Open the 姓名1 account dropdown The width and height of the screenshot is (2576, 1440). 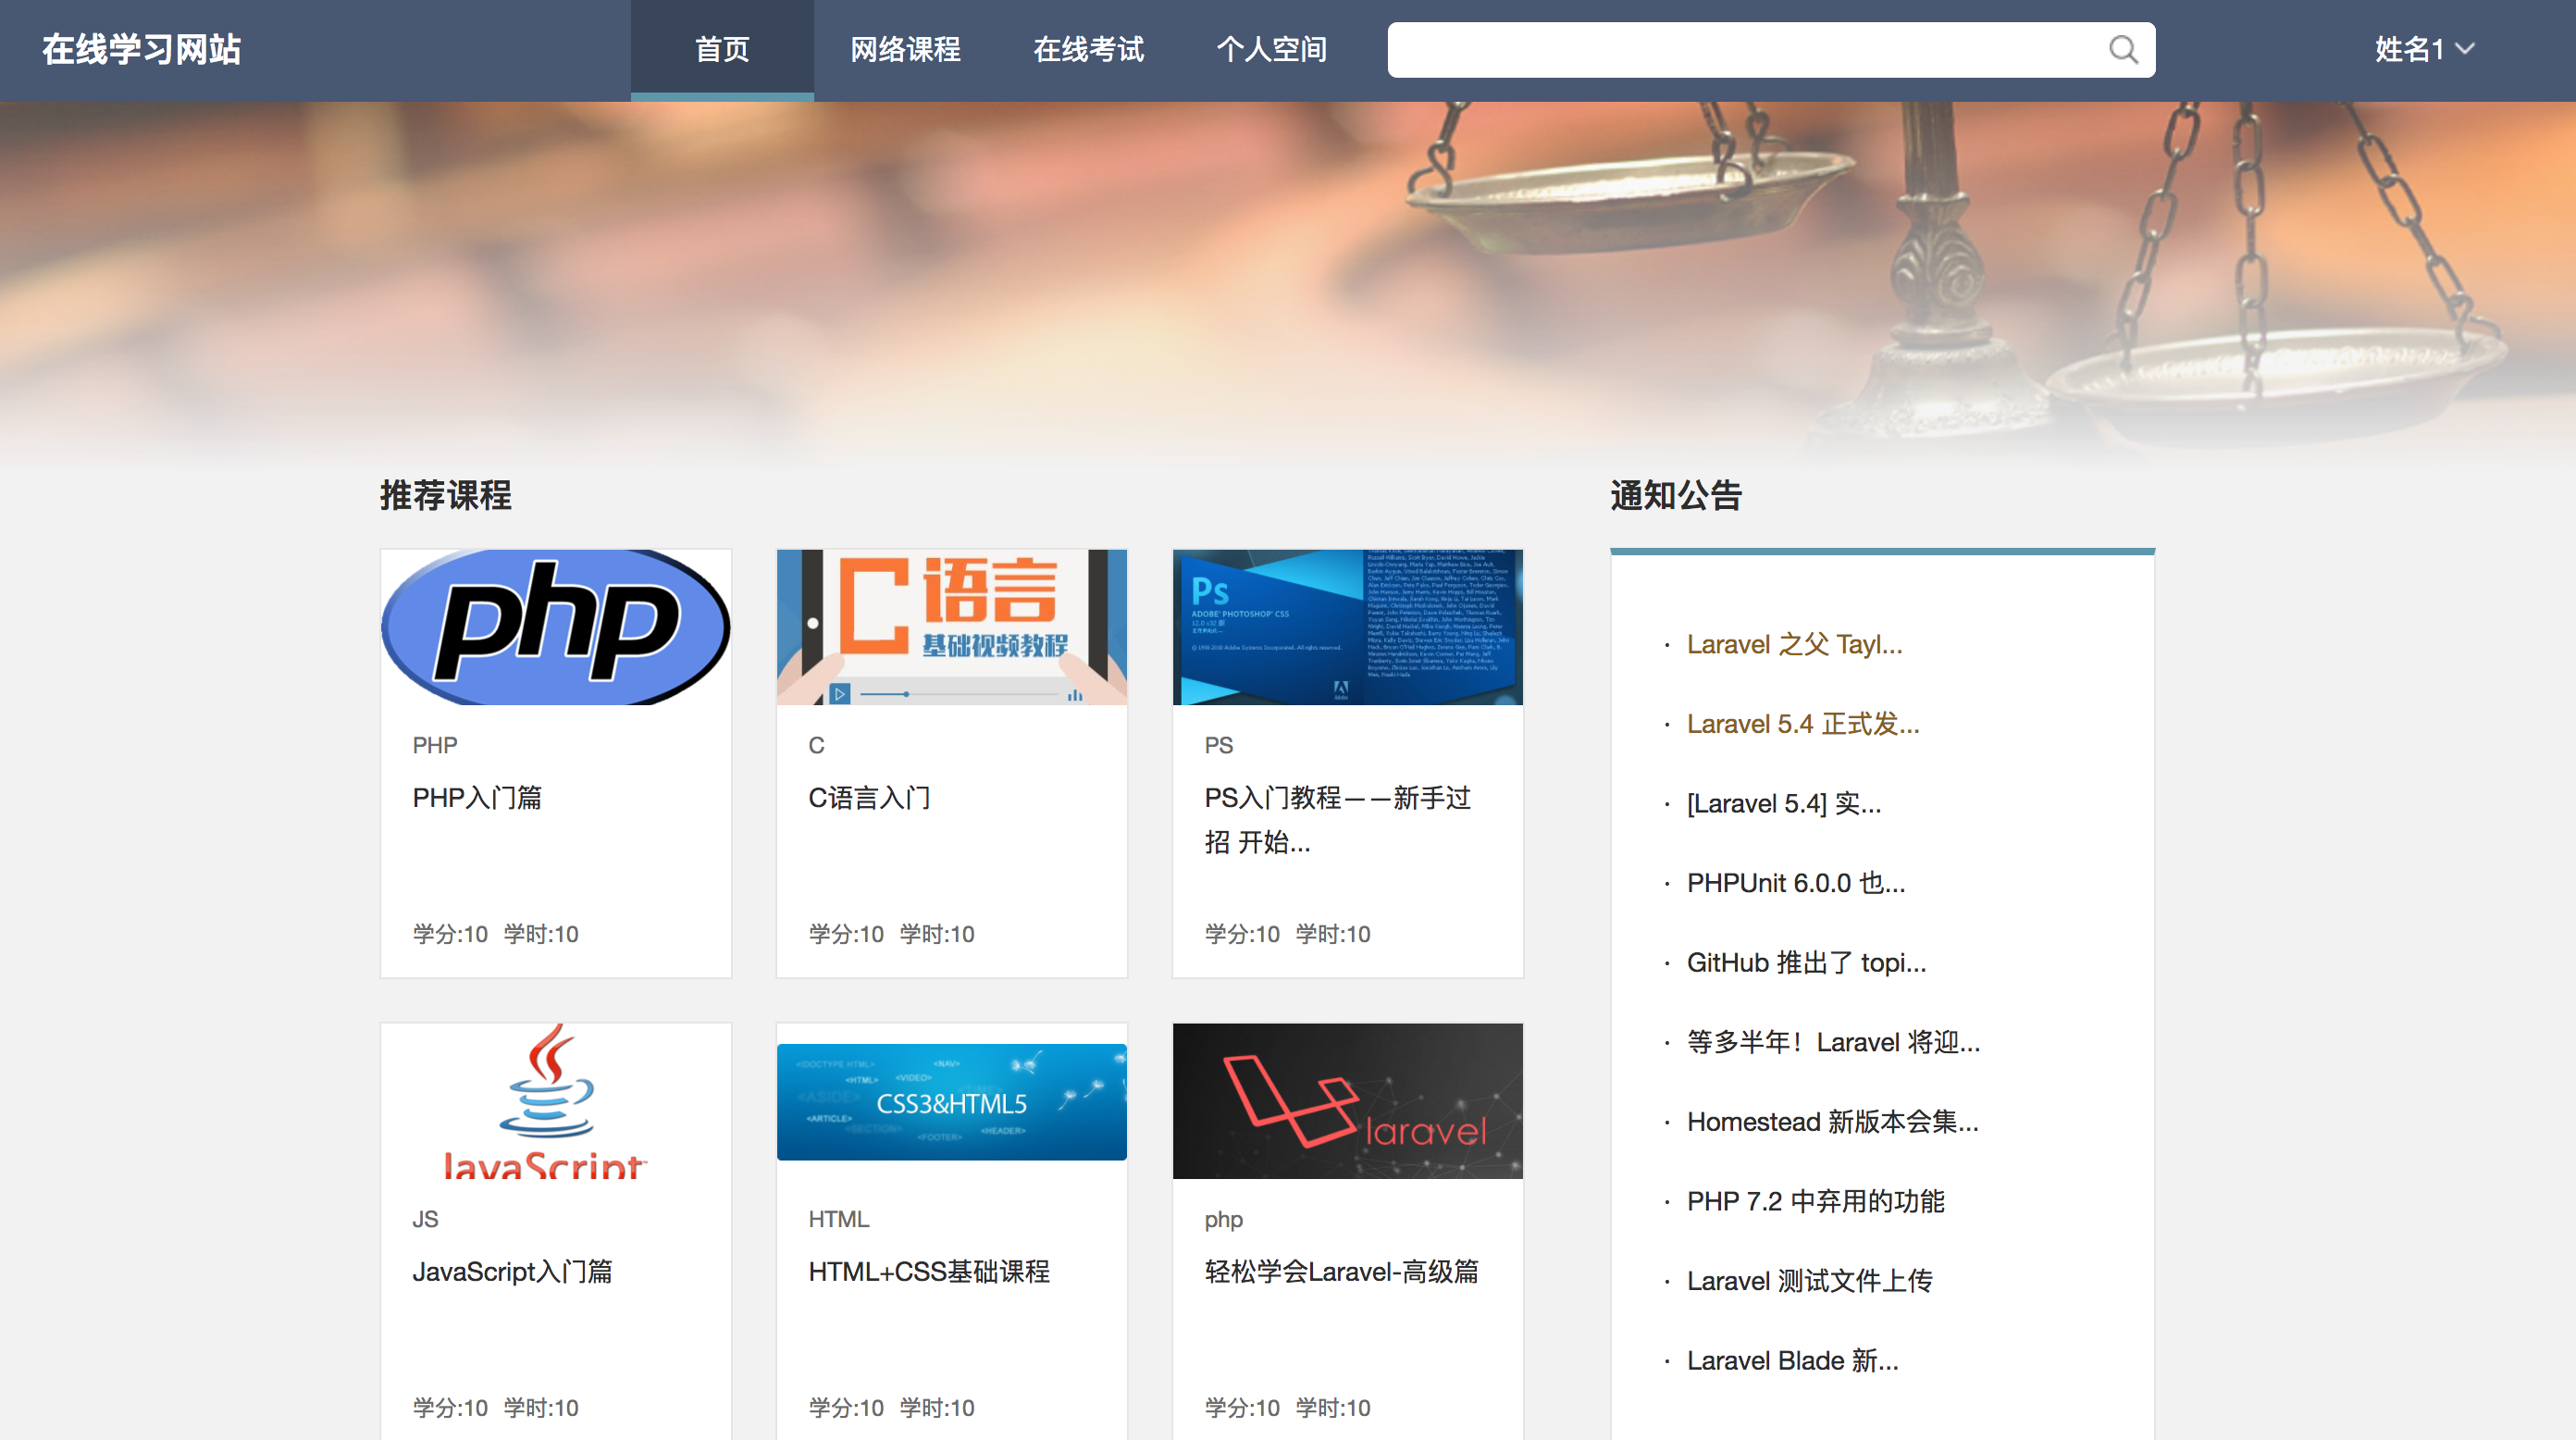click(2424, 49)
